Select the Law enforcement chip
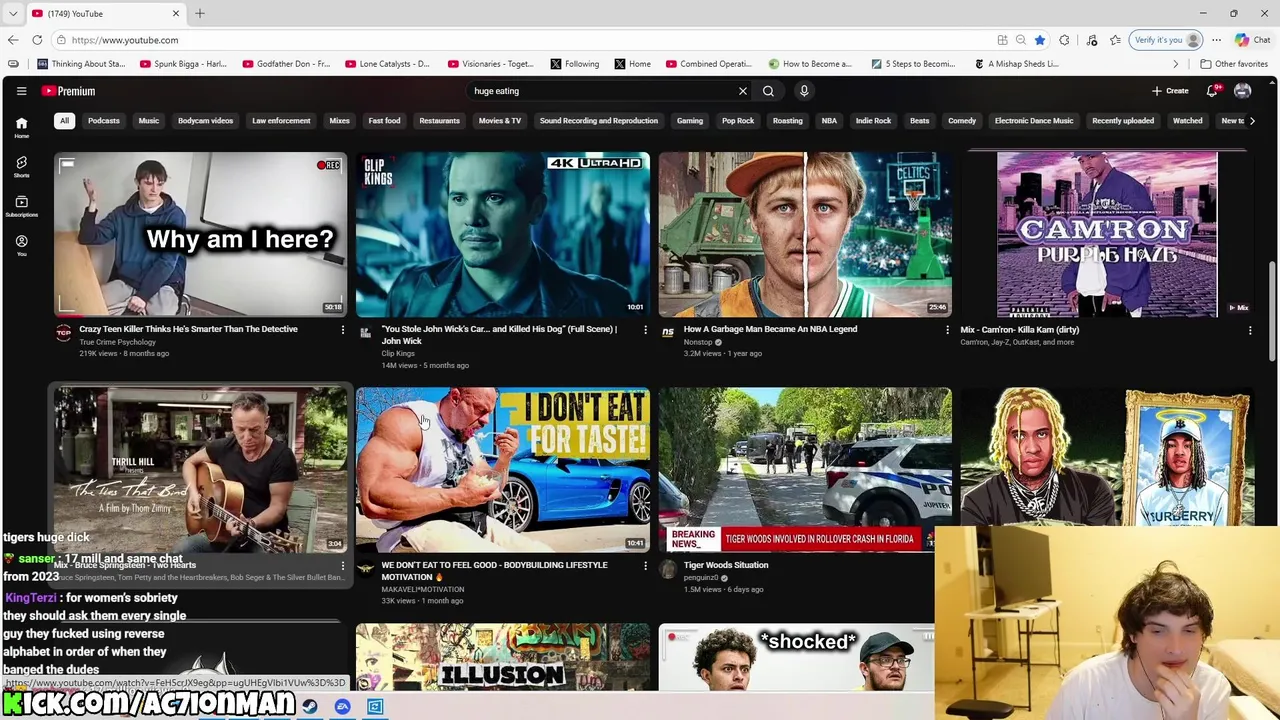Screen dimensions: 1280x720 281,121
